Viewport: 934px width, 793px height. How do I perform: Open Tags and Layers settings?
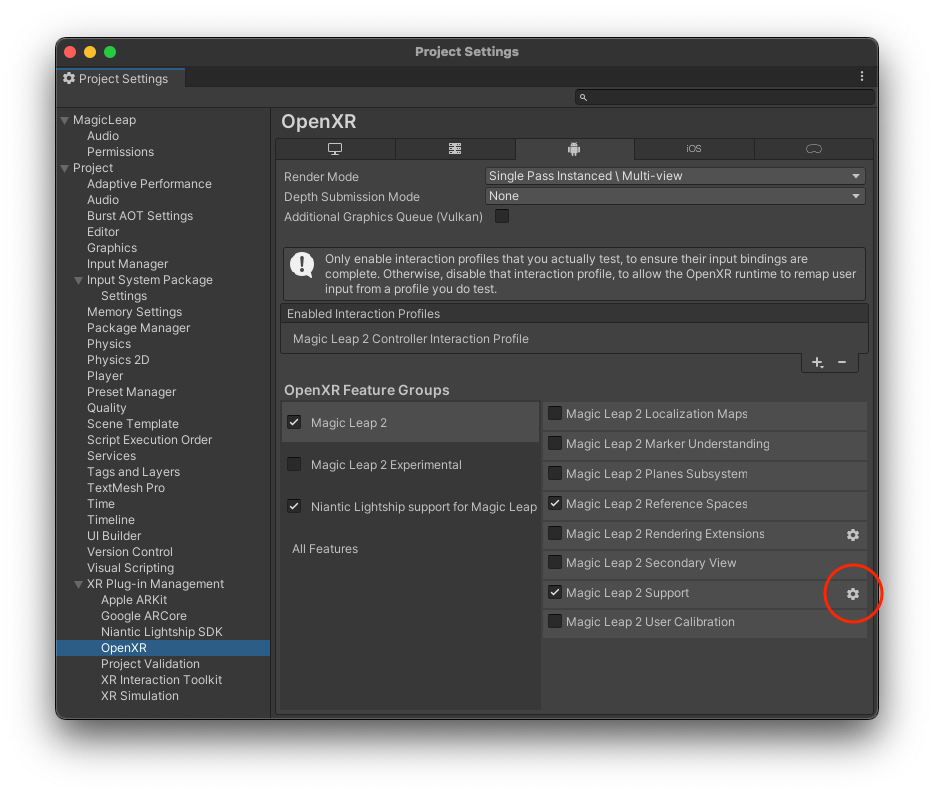click(x=133, y=472)
